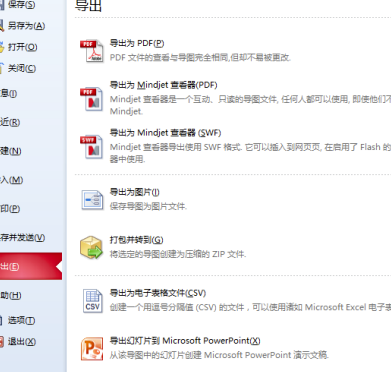Select 导出为 Mindjet 查看器(PDF) option
This screenshot has height=372, width=391.
tap(164, 85)
